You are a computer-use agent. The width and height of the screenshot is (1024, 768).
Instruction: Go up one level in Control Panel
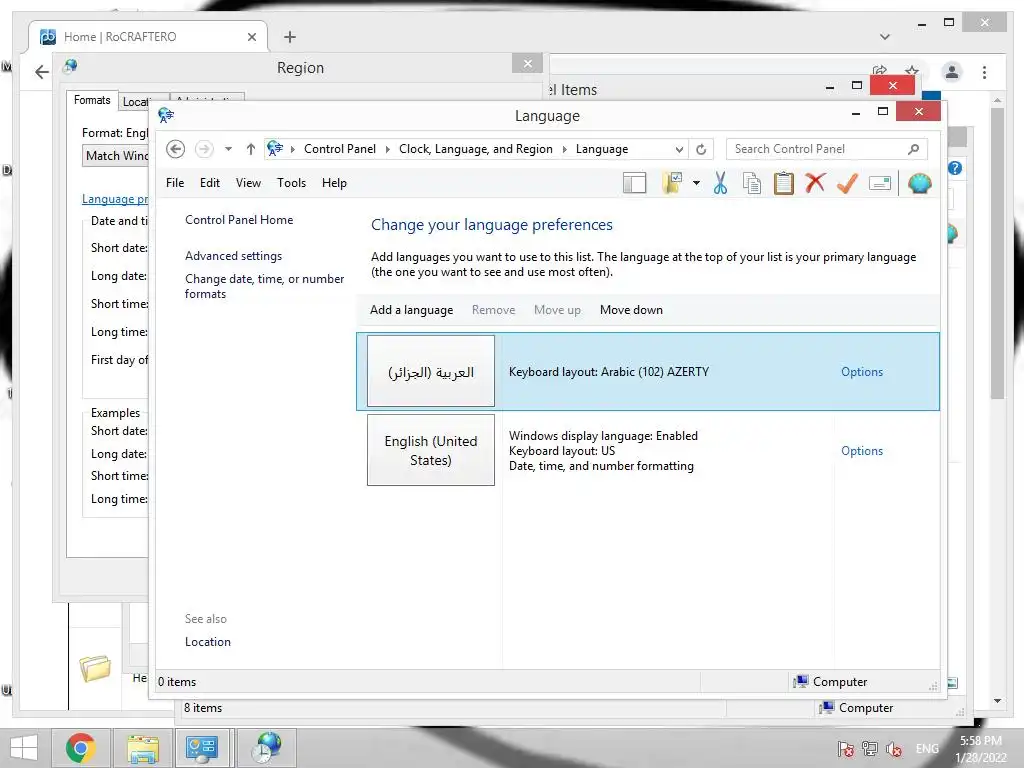[250, 149]
